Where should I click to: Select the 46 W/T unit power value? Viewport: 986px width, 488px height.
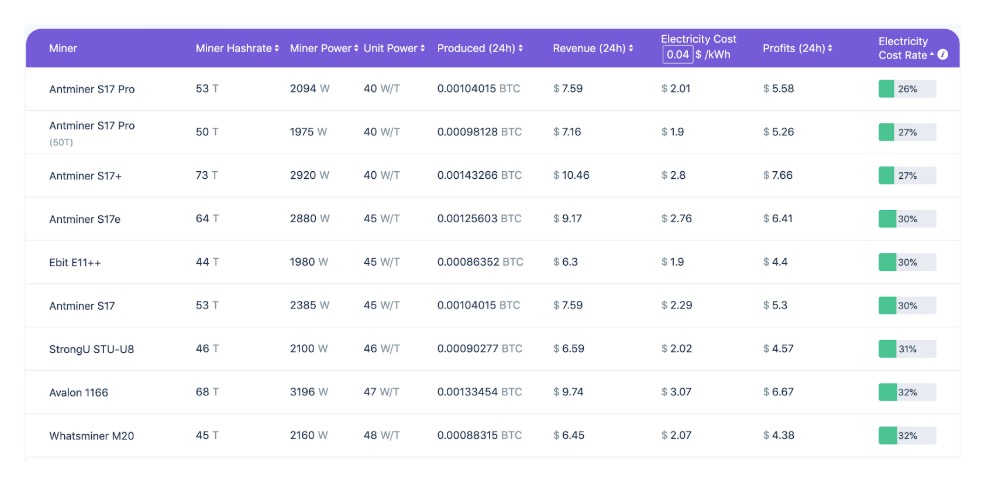pos(382,348)
